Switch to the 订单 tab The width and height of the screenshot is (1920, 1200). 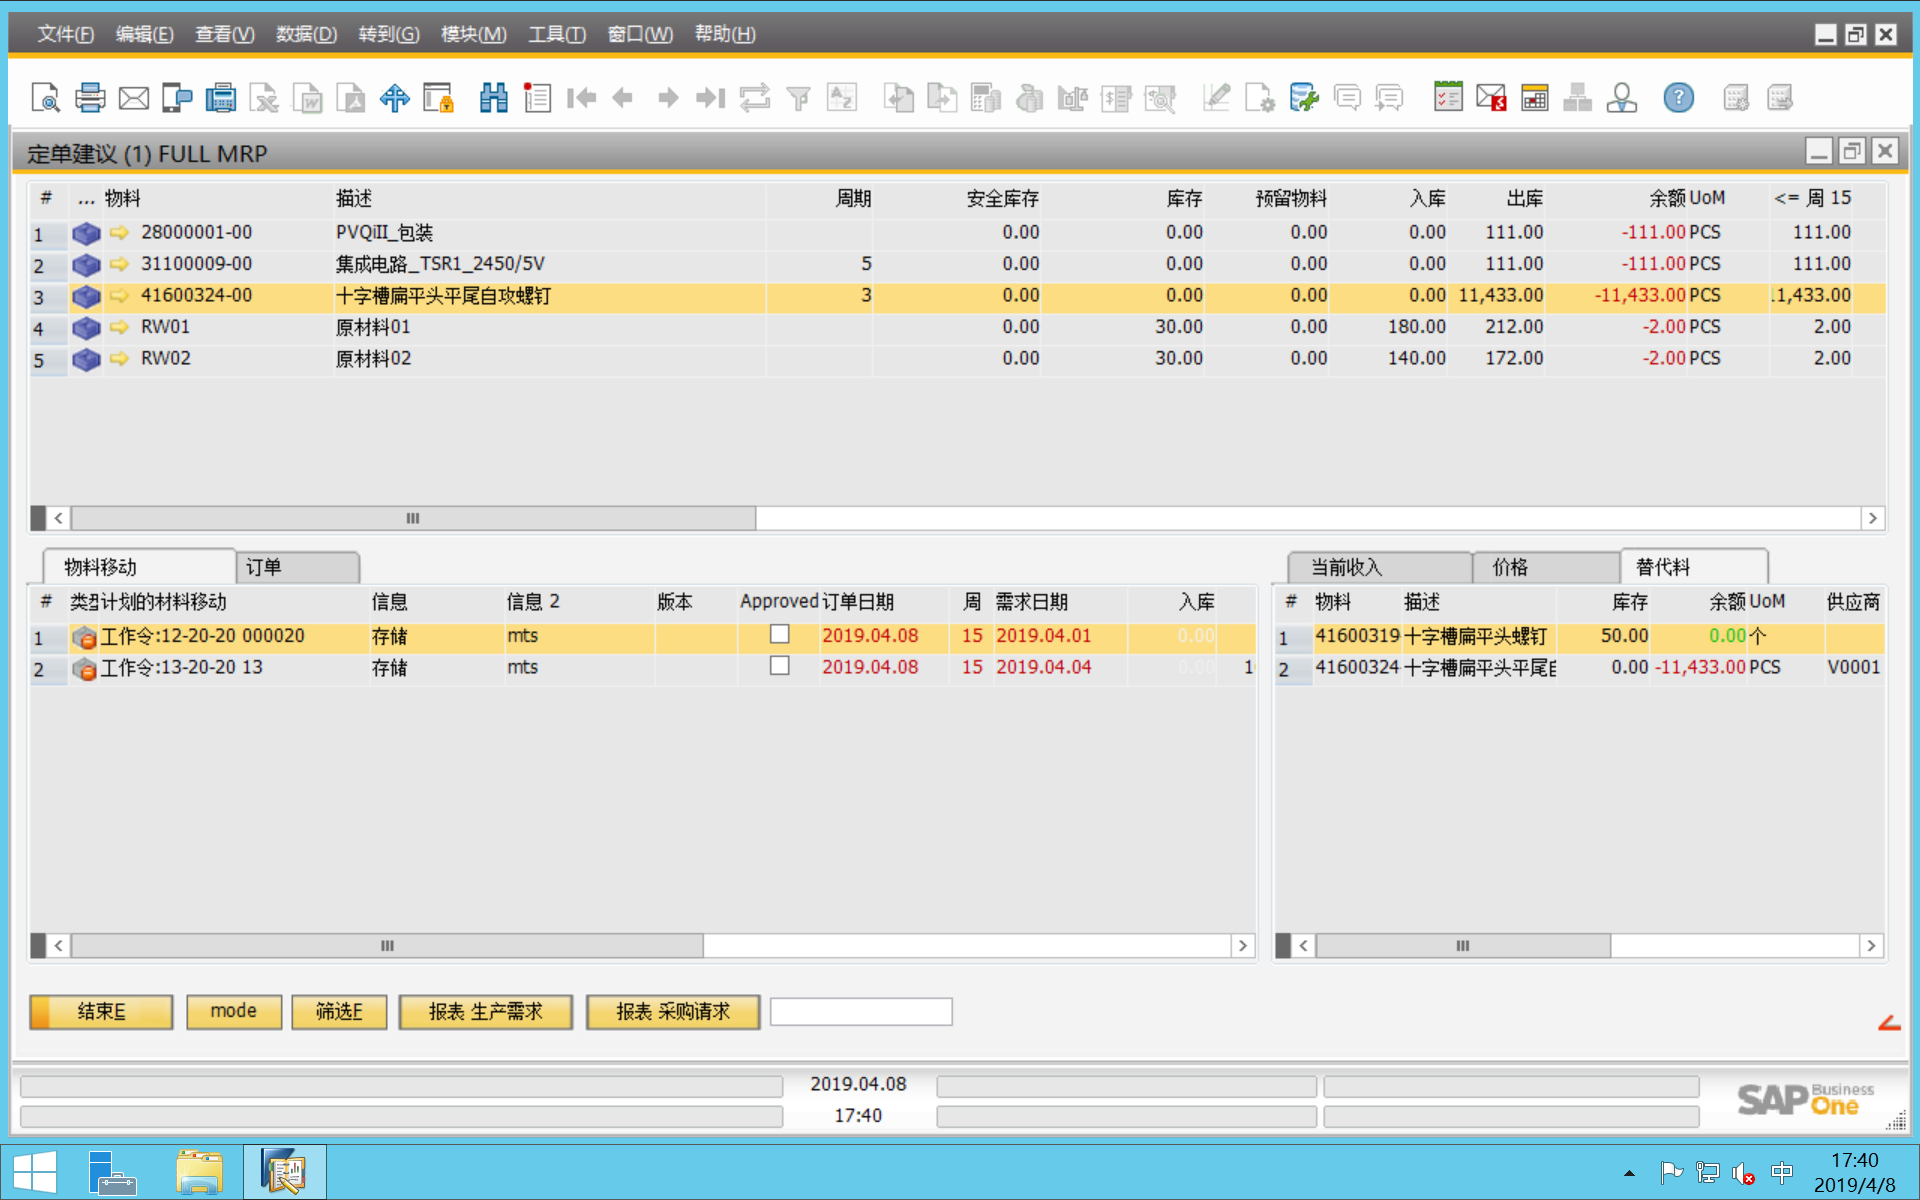298,567
